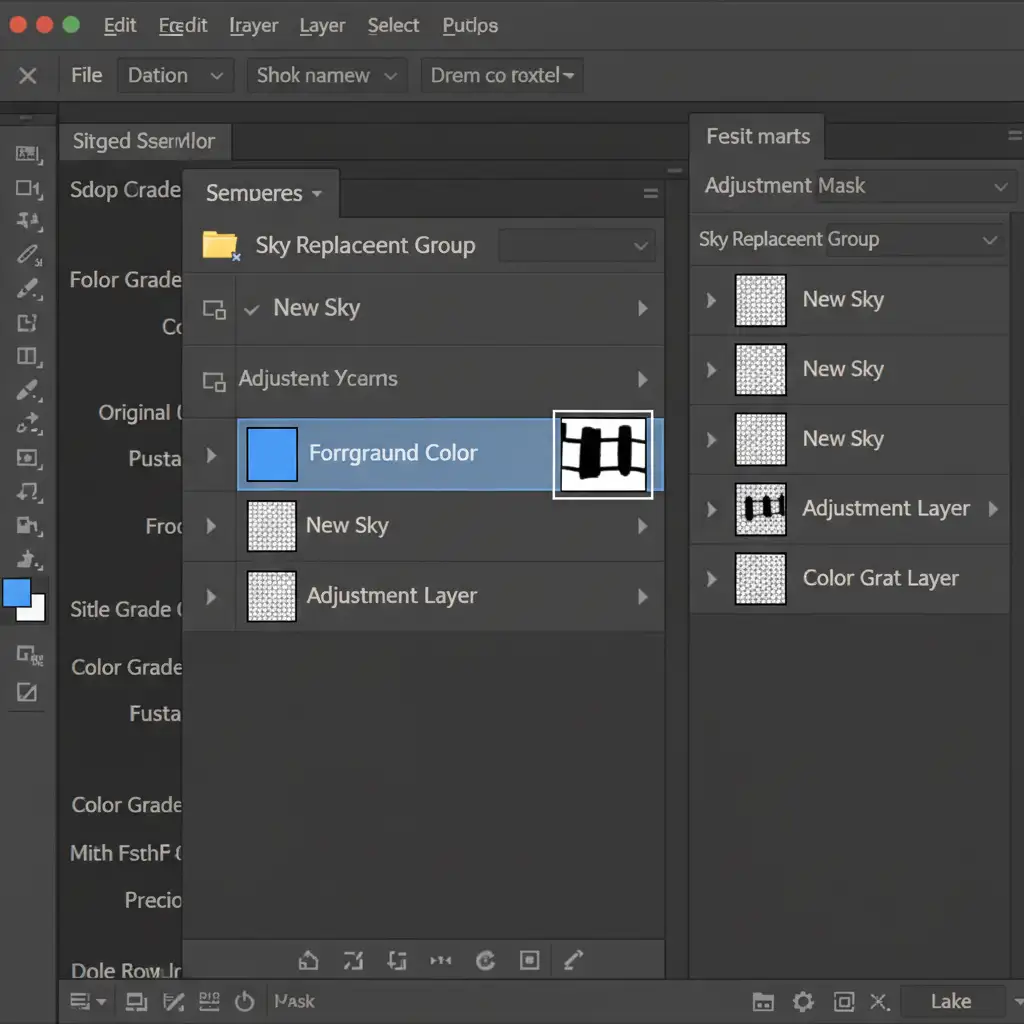Image resolution: width=1024 pixels, height=1024 pixels.
Task: Click the square mask icon in layers footer
Action: [530, 961]
